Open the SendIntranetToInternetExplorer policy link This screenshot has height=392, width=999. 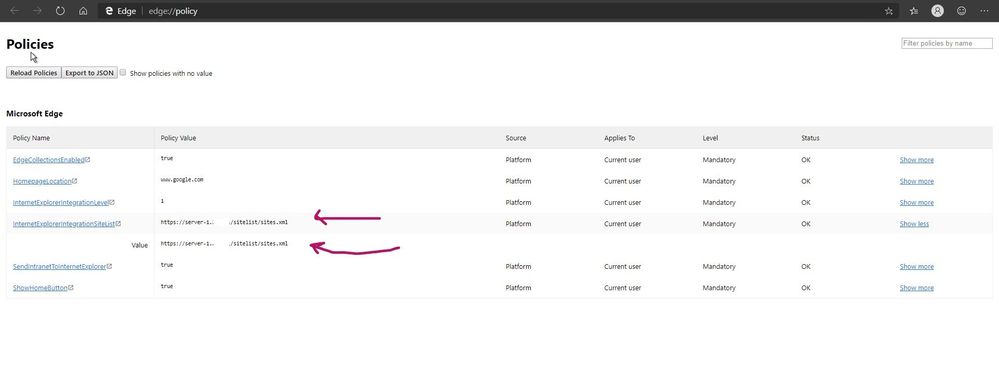point(59,266)
